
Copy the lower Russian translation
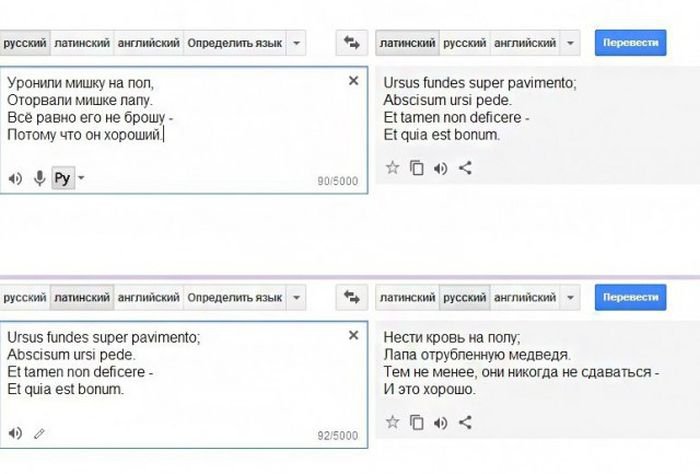(417, 422)
